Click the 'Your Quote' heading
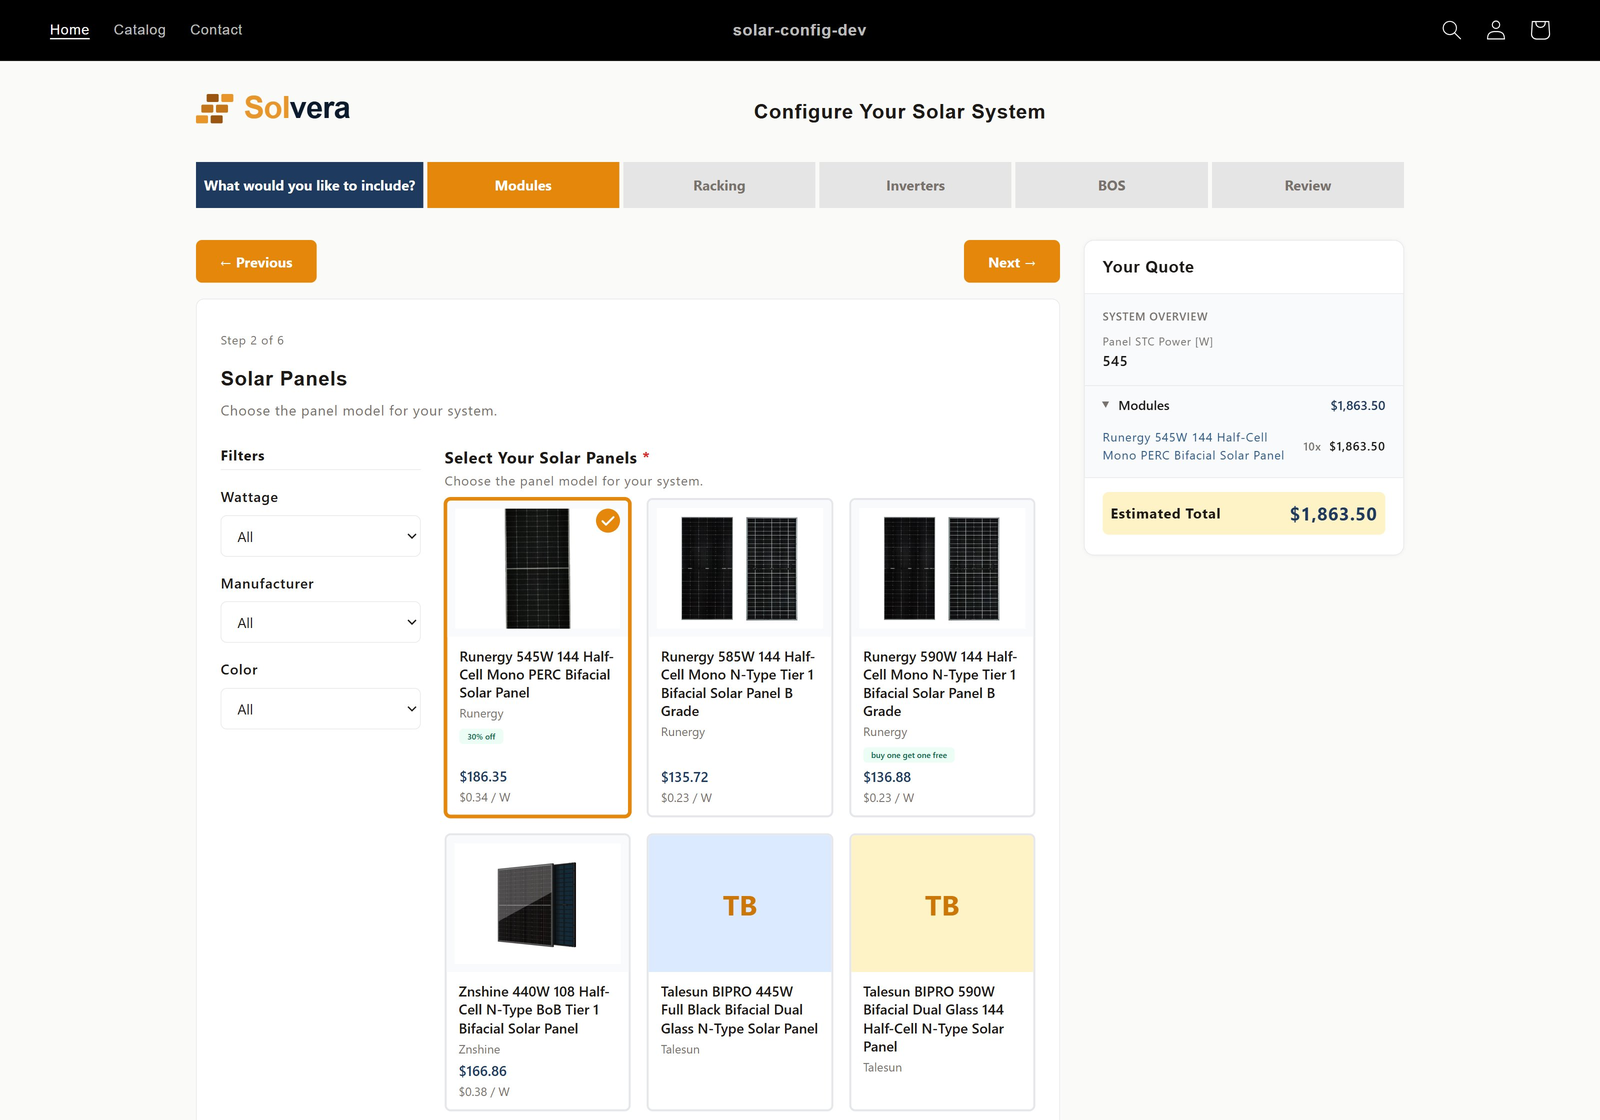The height and width of the screenshot is (1120, 1600). [1148, 267]
